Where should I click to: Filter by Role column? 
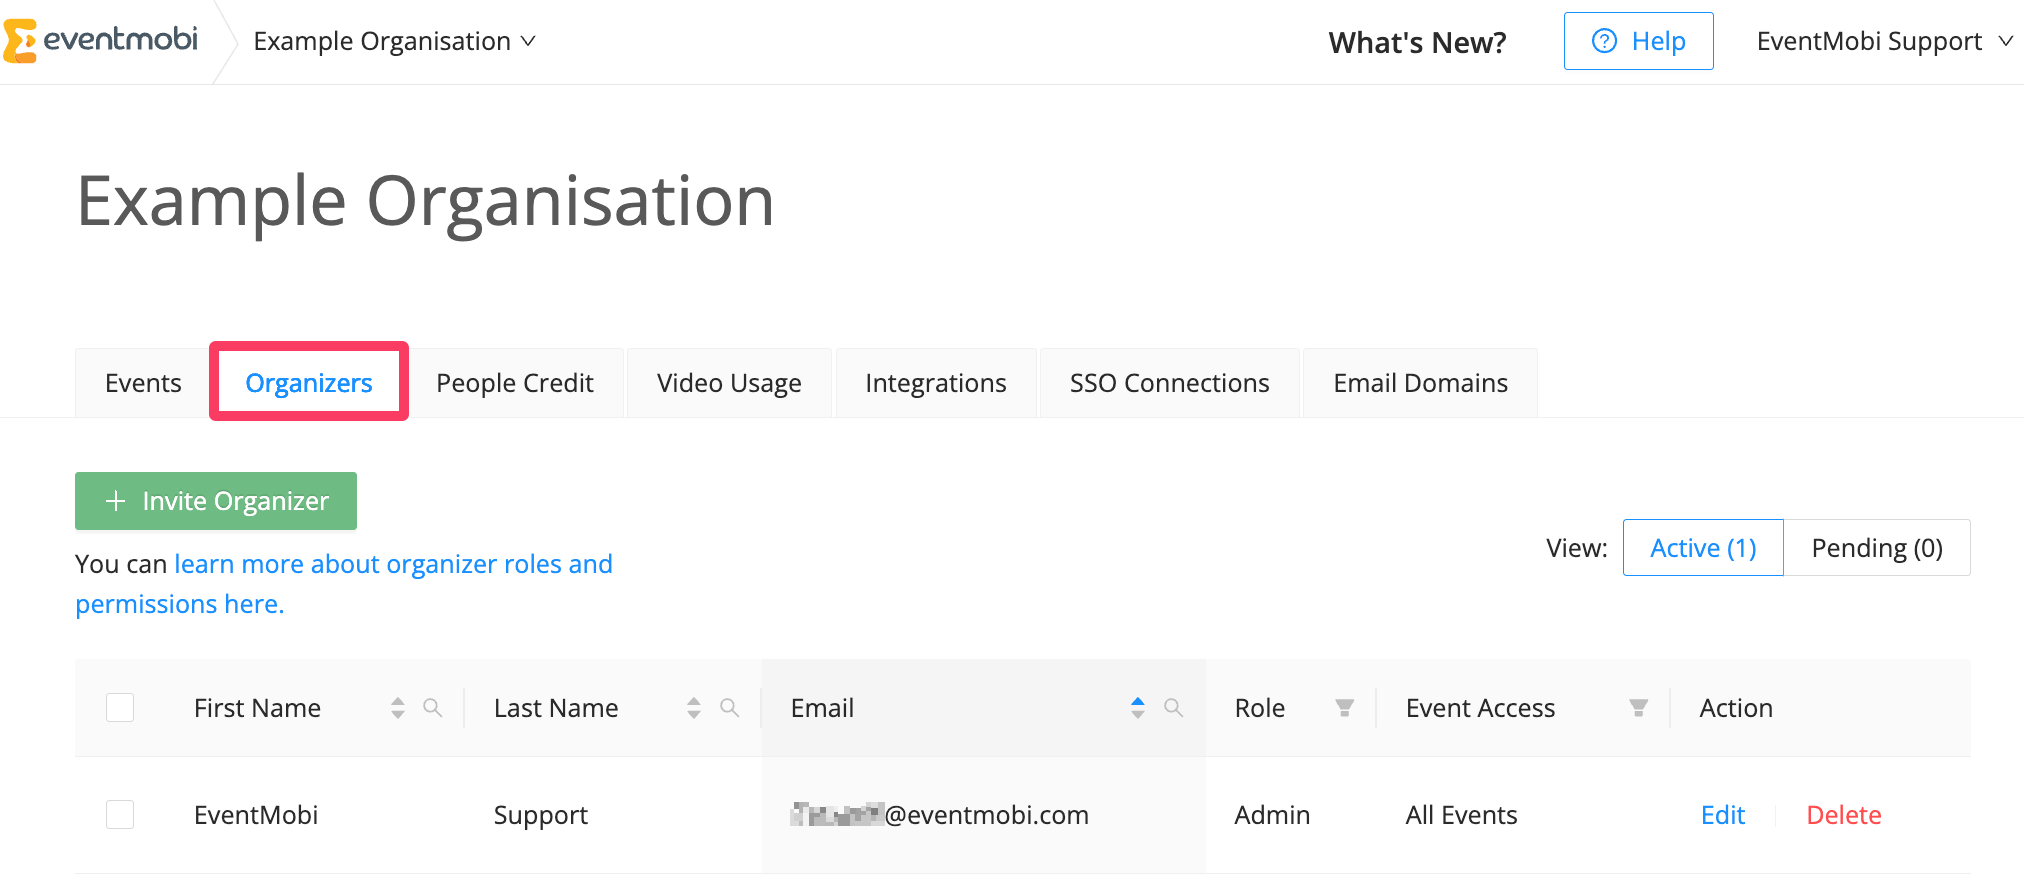pyautogui.click(x=1345, y=708)
